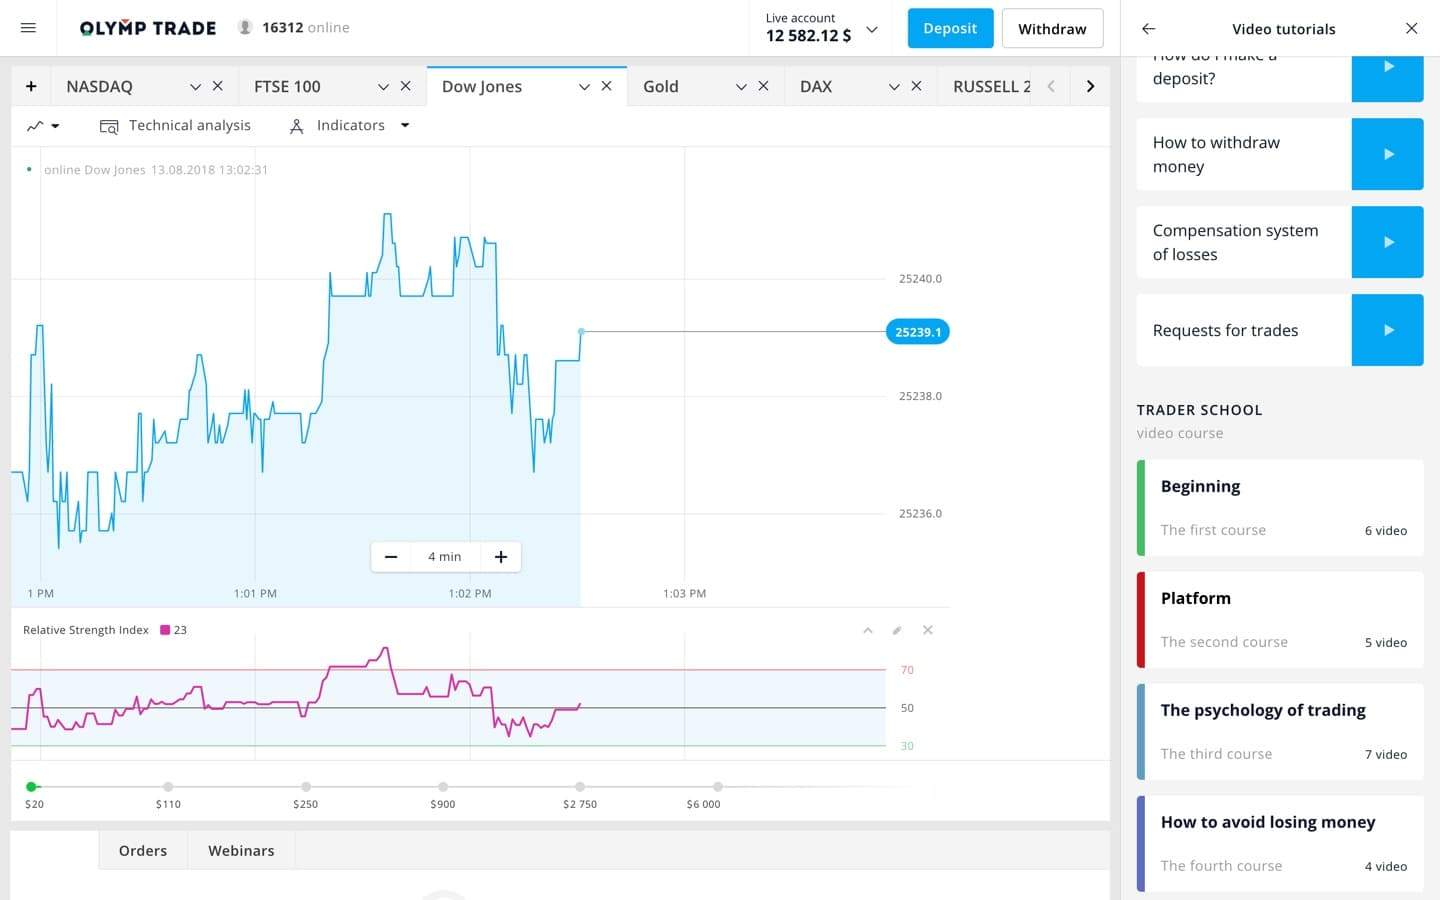Switch to the RUSSELL tab
1440x900 pixels.
click(x=991, y=86)
